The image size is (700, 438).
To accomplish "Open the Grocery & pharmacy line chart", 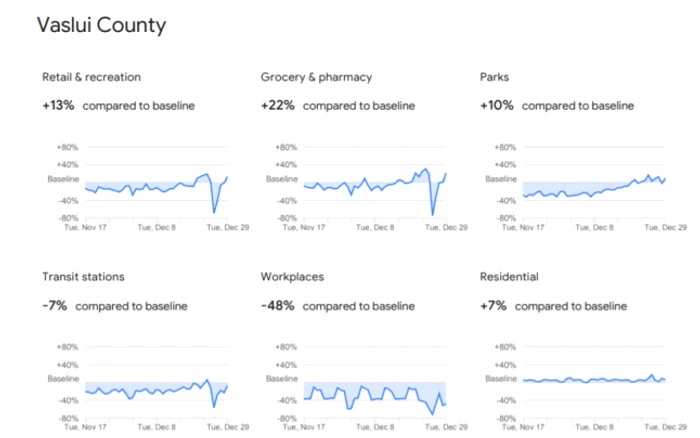I will [x=375, y=182].
